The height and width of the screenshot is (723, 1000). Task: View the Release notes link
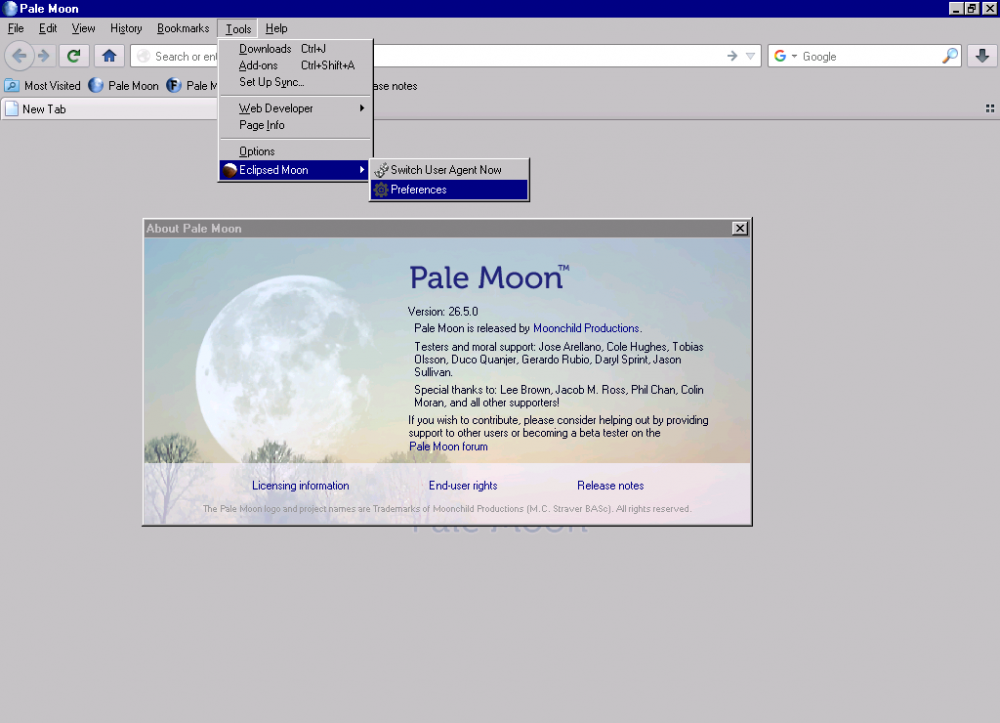[x=610, y=485]
